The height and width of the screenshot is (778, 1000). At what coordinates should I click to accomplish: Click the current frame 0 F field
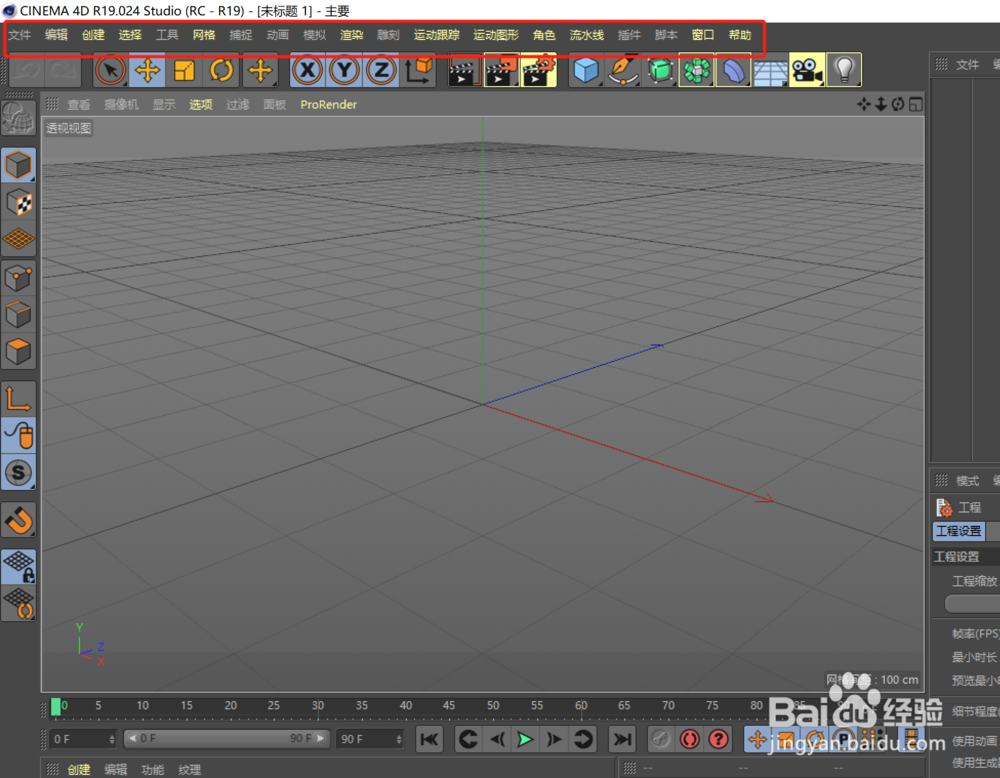pos(83,739)
